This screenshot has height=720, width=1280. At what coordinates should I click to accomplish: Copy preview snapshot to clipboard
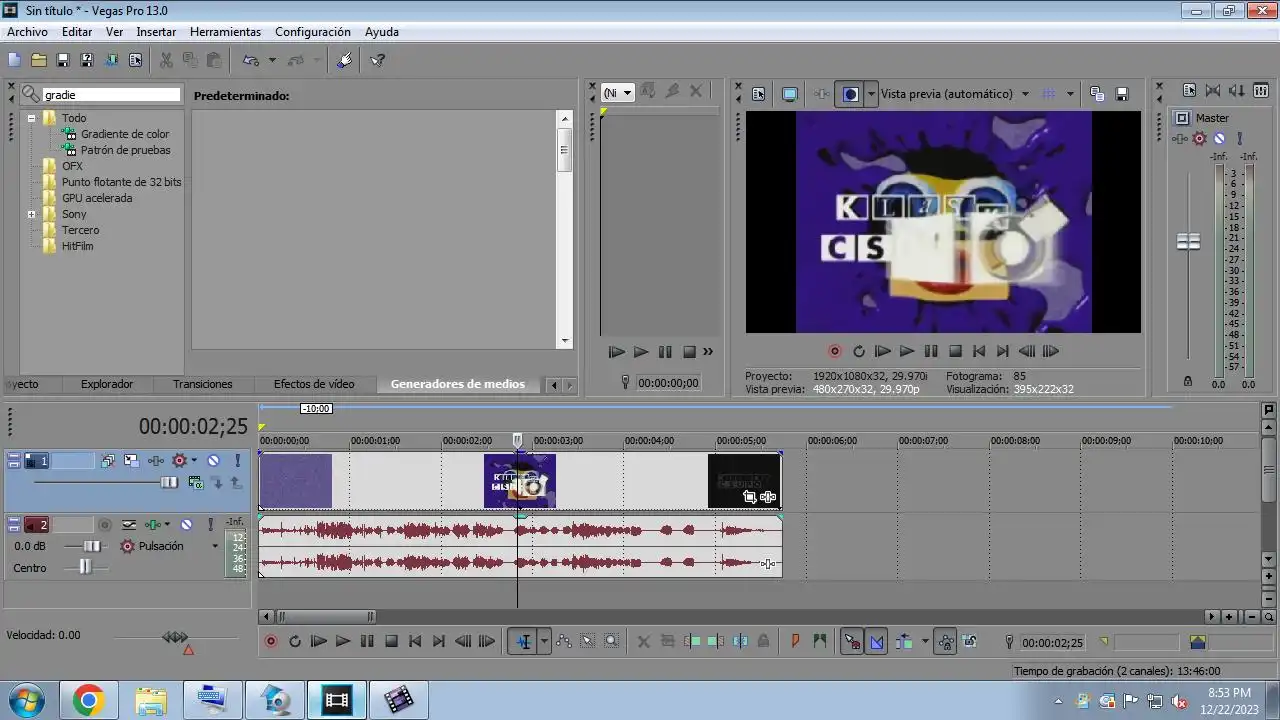[x=1097, y=94]
